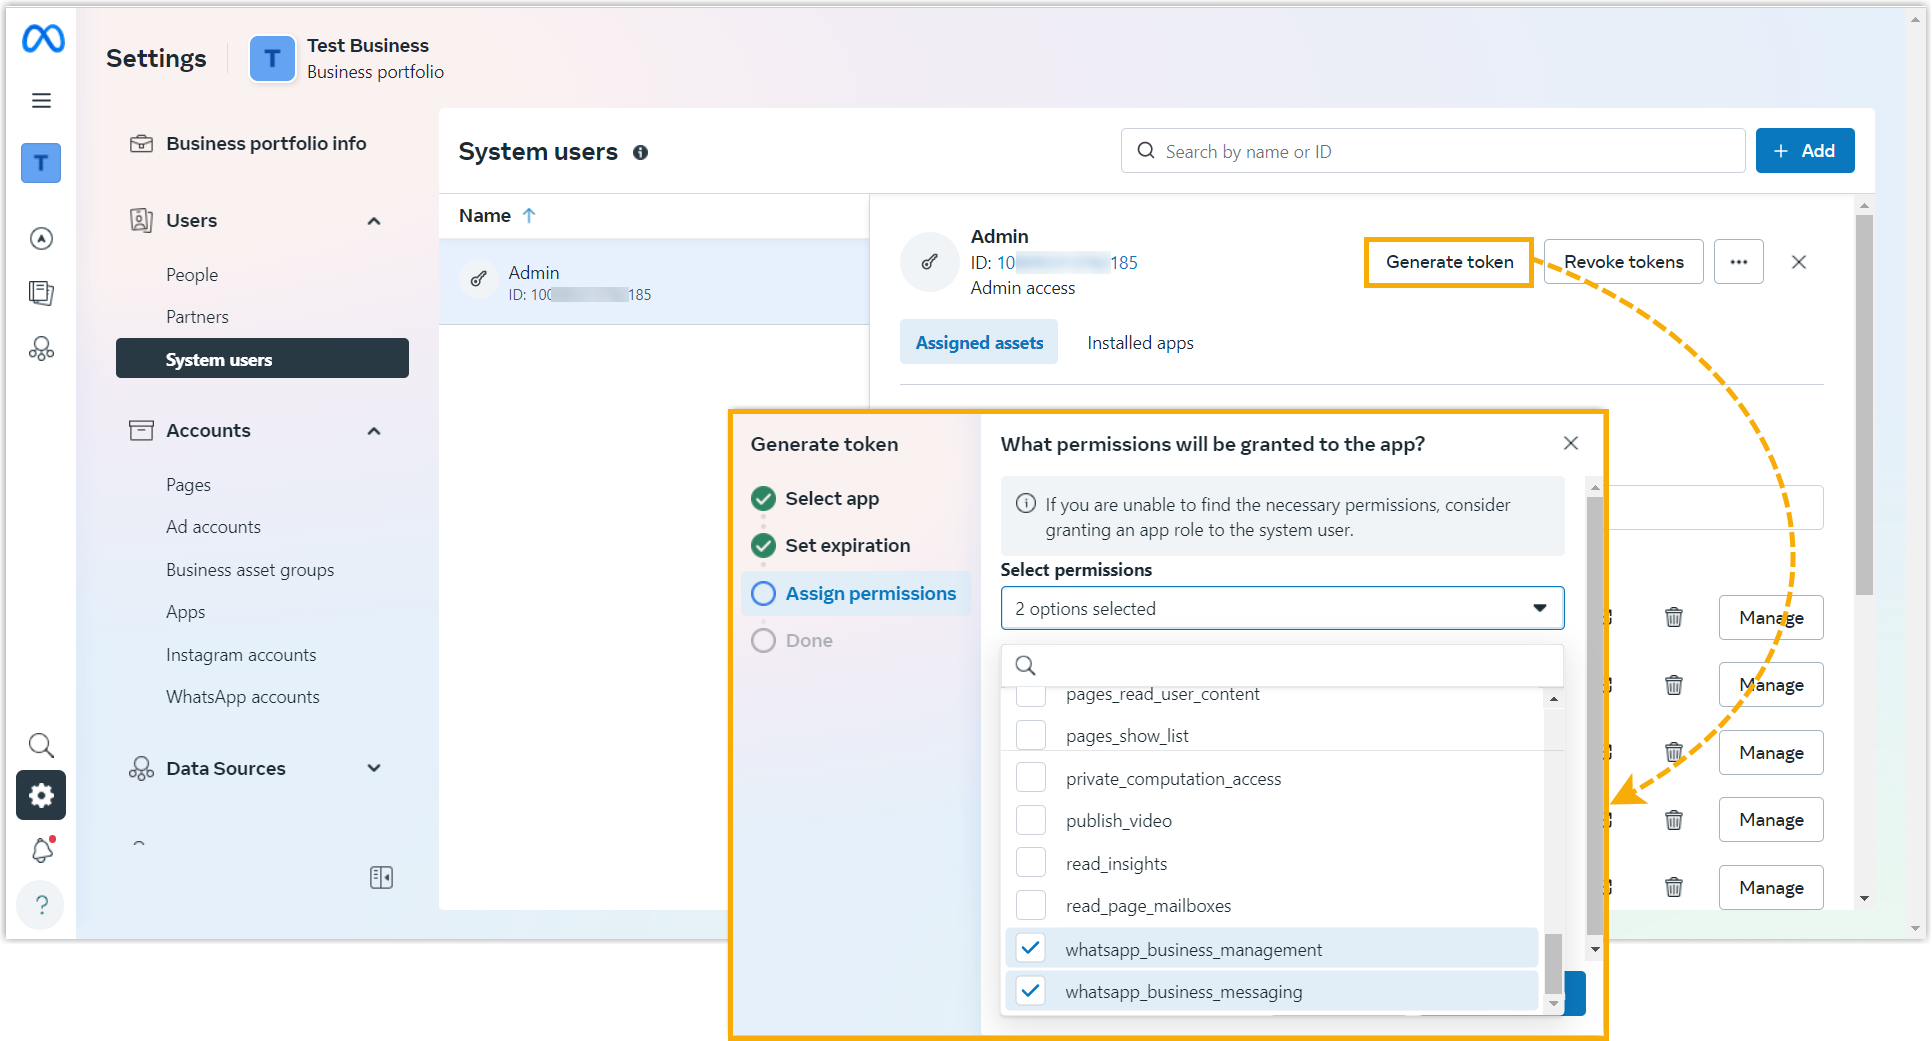Open the hamburger menu in left rail

coord(41,100)
